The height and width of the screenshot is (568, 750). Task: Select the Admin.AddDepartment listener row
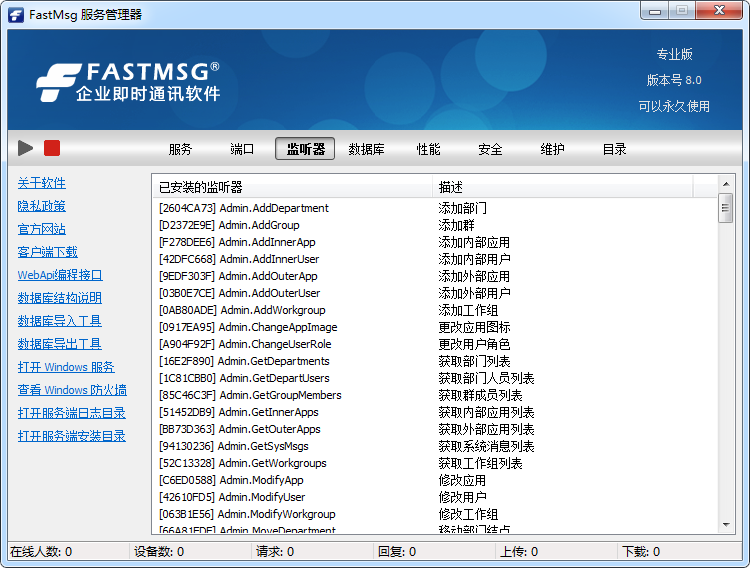[434, 208]
